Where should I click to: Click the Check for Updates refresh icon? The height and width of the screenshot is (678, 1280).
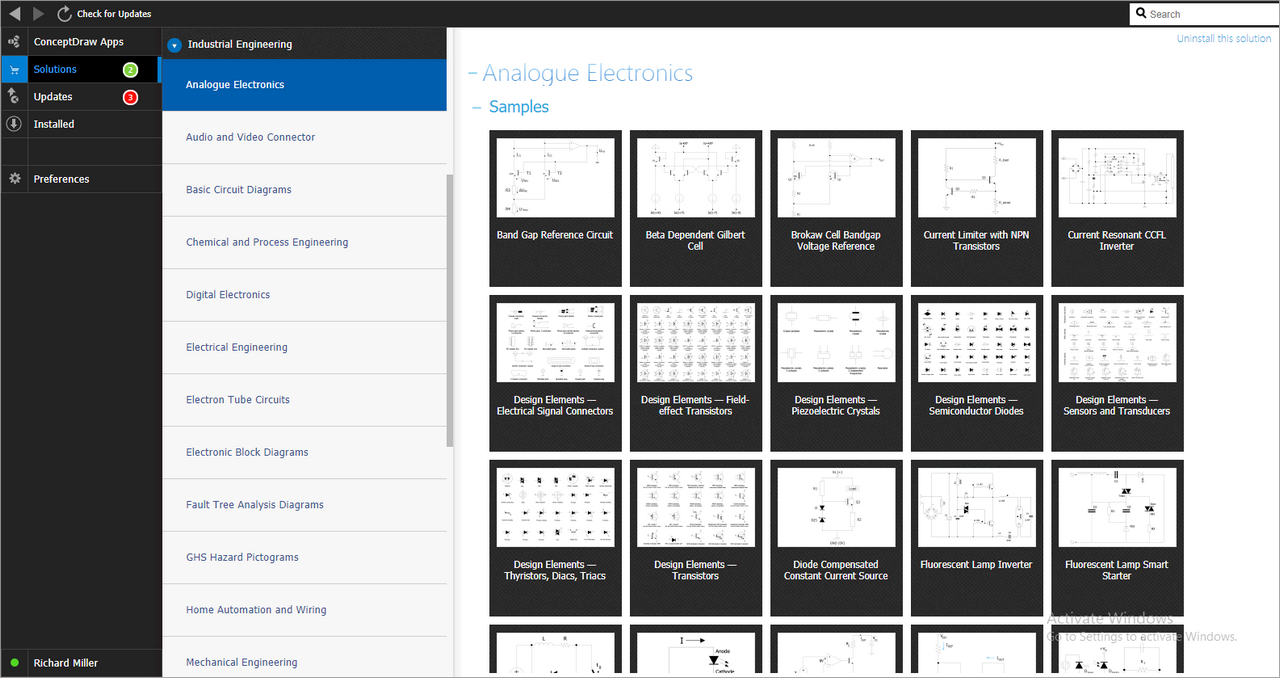[x=65, y=13]
